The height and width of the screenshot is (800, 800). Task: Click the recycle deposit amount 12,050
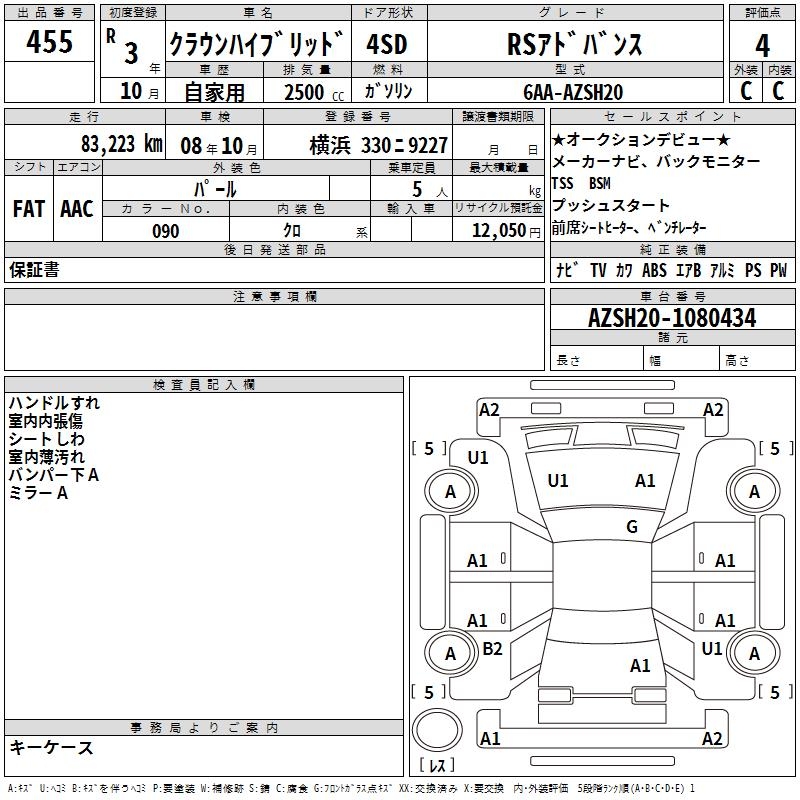[498, 230]
